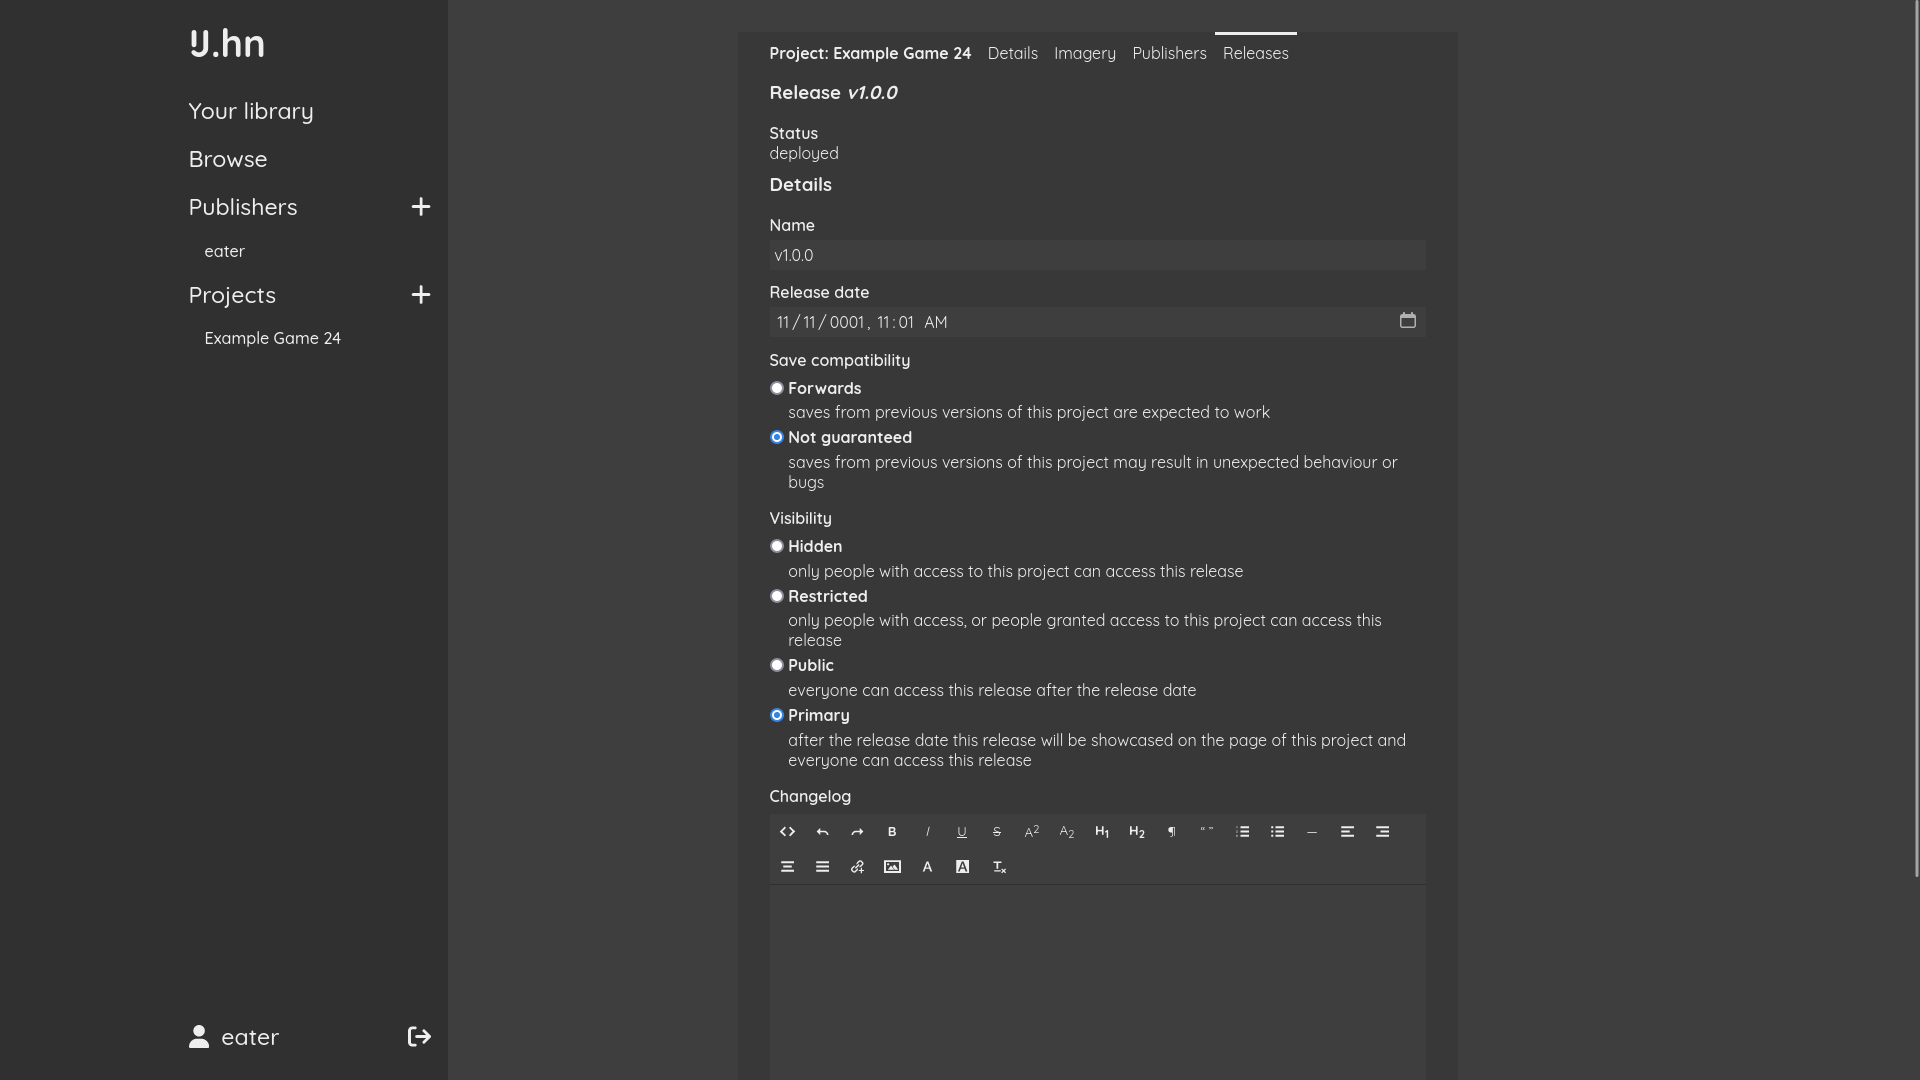This screenshot has height=1080, width=1920.
Task: Insert unordered bullet list
Action: (1277, 832)
